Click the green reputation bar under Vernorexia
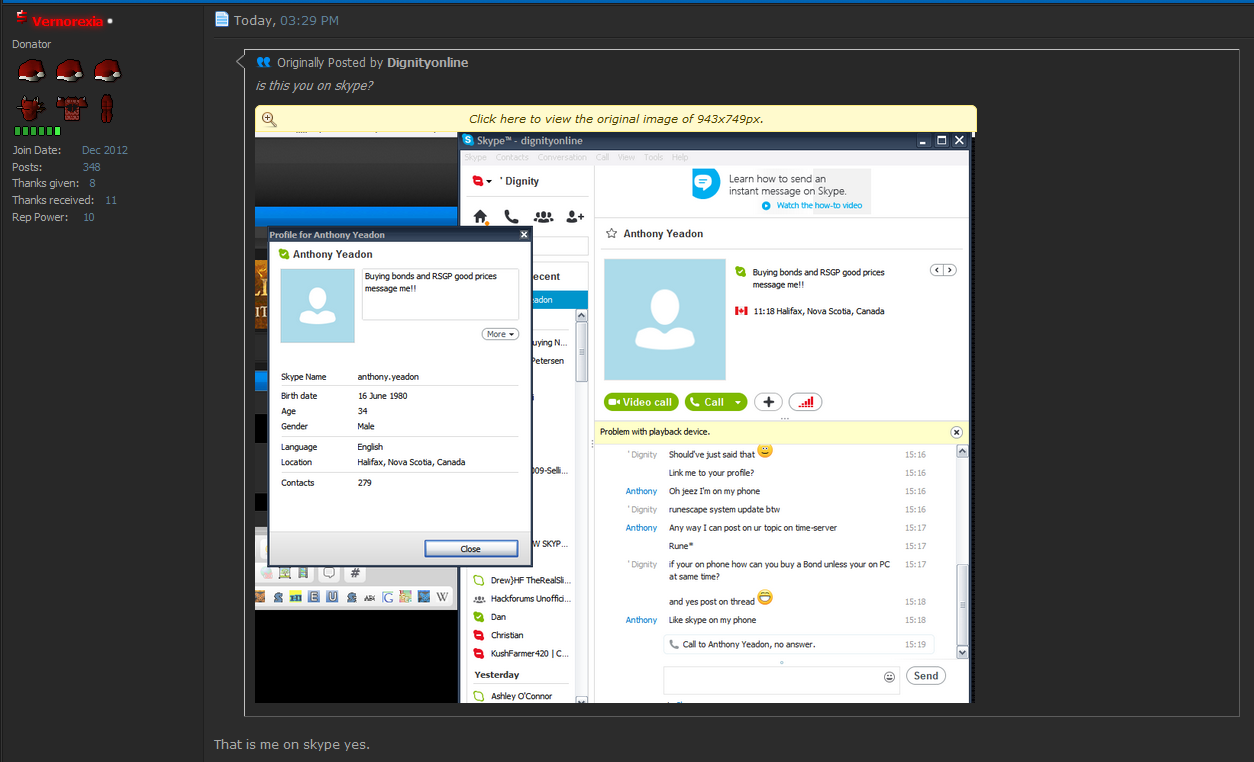The height and width of the screenshot is (762, 1254). (37, 131)
